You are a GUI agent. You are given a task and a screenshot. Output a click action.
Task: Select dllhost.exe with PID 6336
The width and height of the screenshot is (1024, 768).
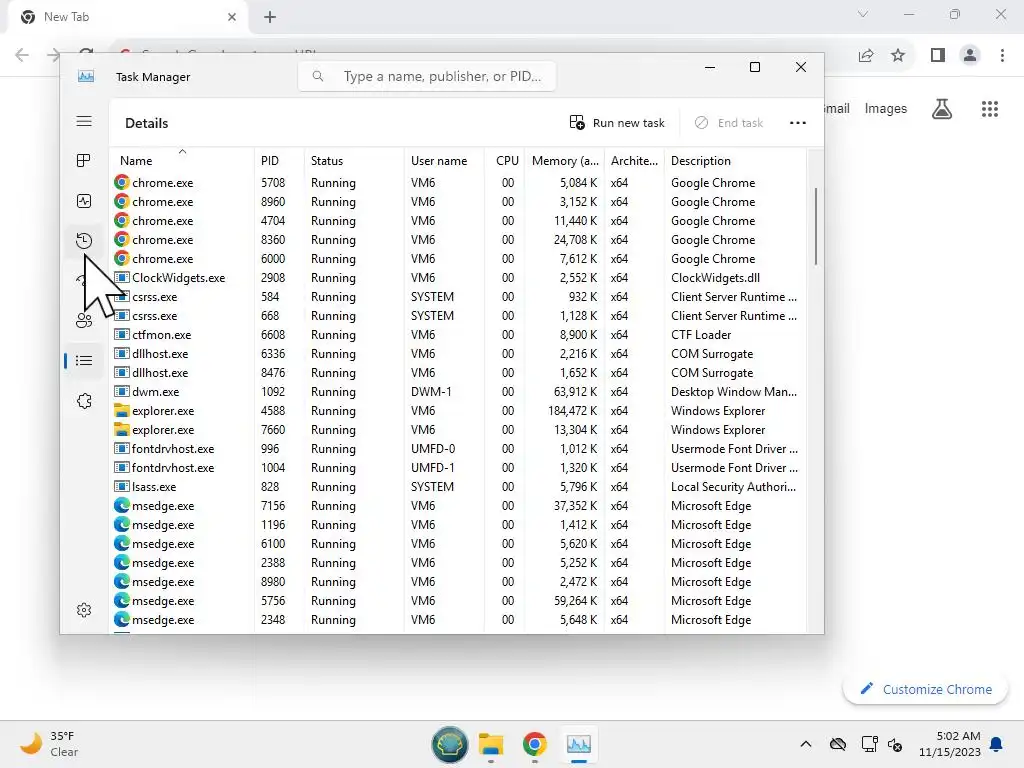[x=458, y=353]
